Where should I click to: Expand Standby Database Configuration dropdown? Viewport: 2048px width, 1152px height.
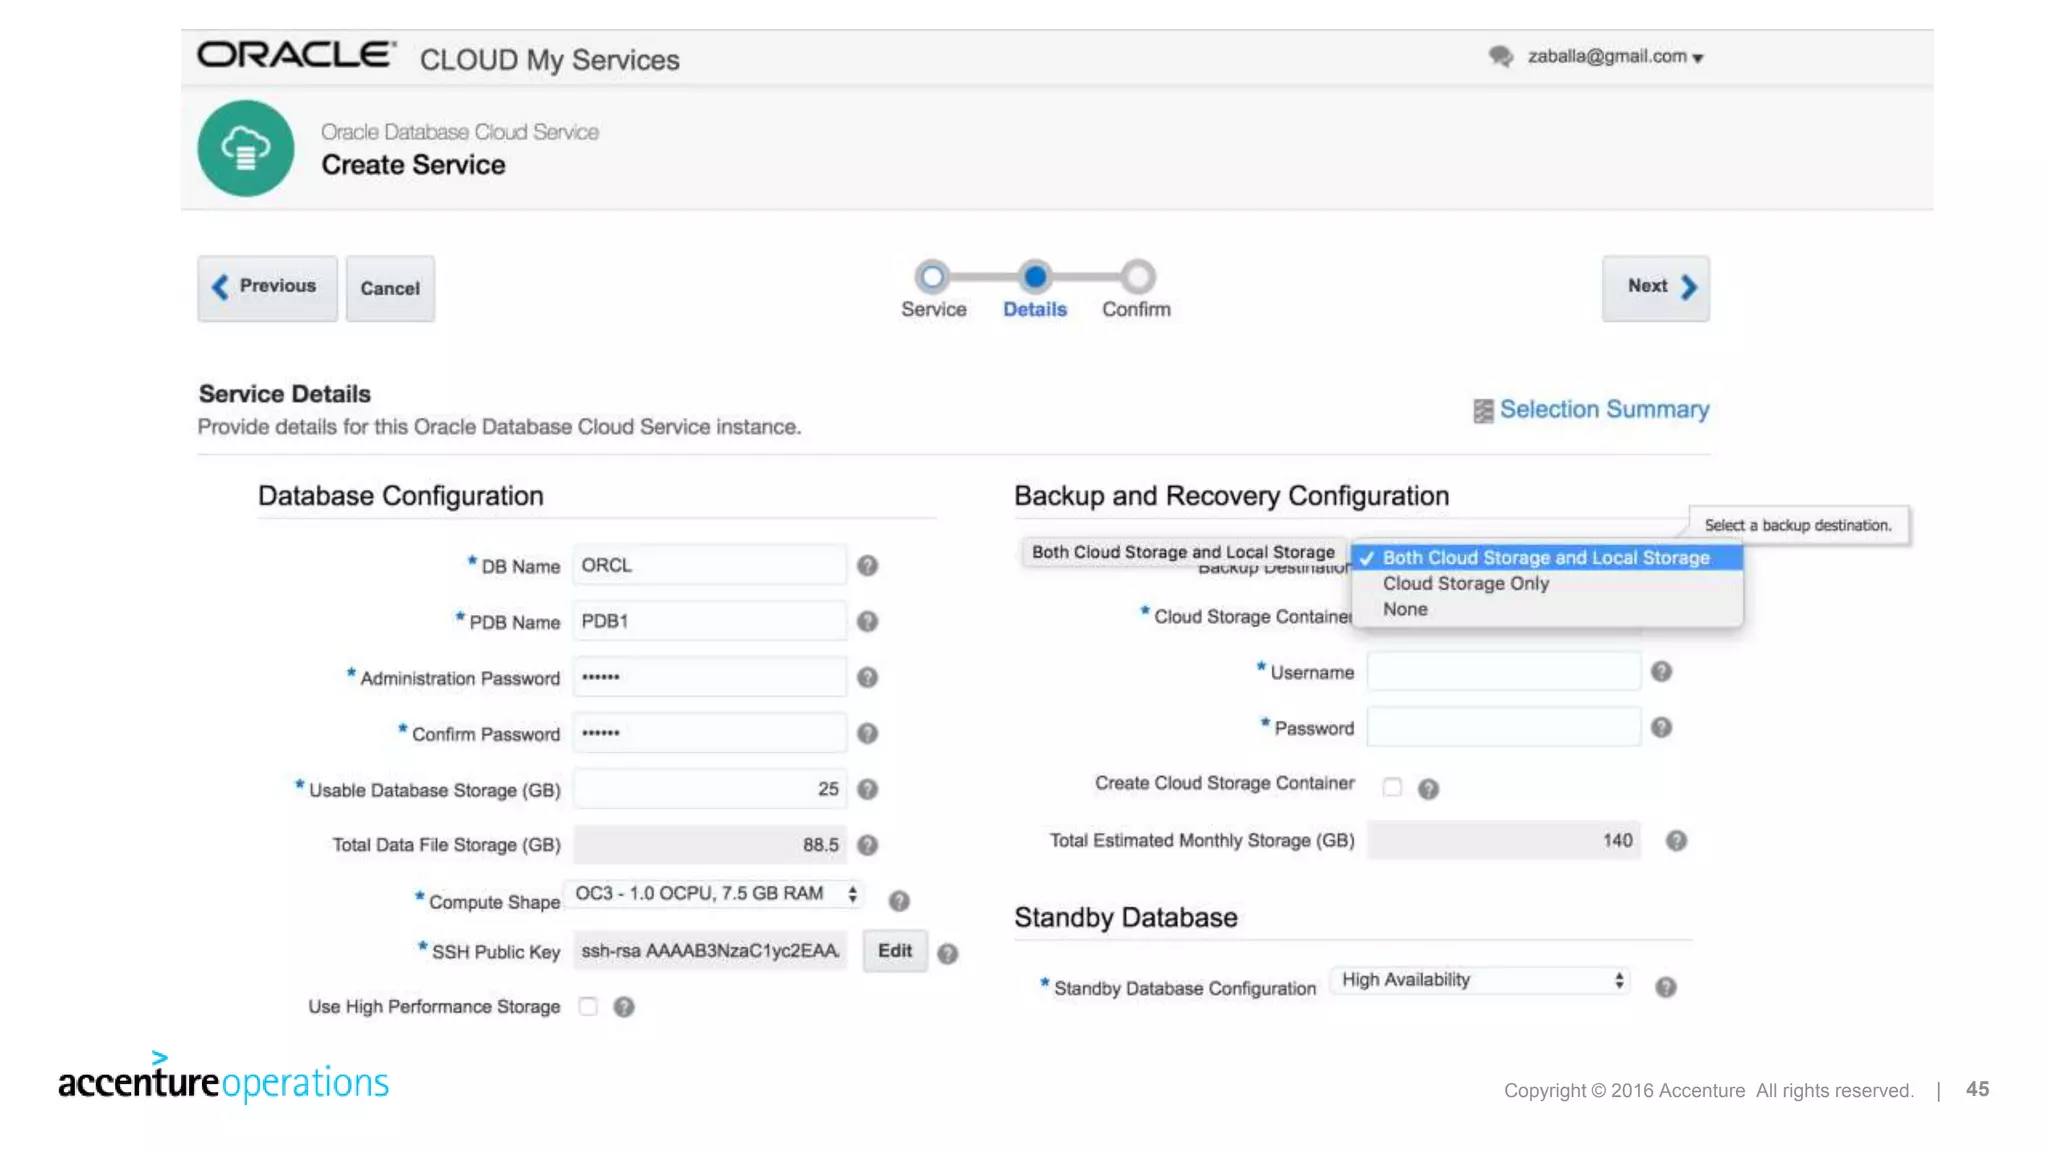click(x=1480, y=980)
